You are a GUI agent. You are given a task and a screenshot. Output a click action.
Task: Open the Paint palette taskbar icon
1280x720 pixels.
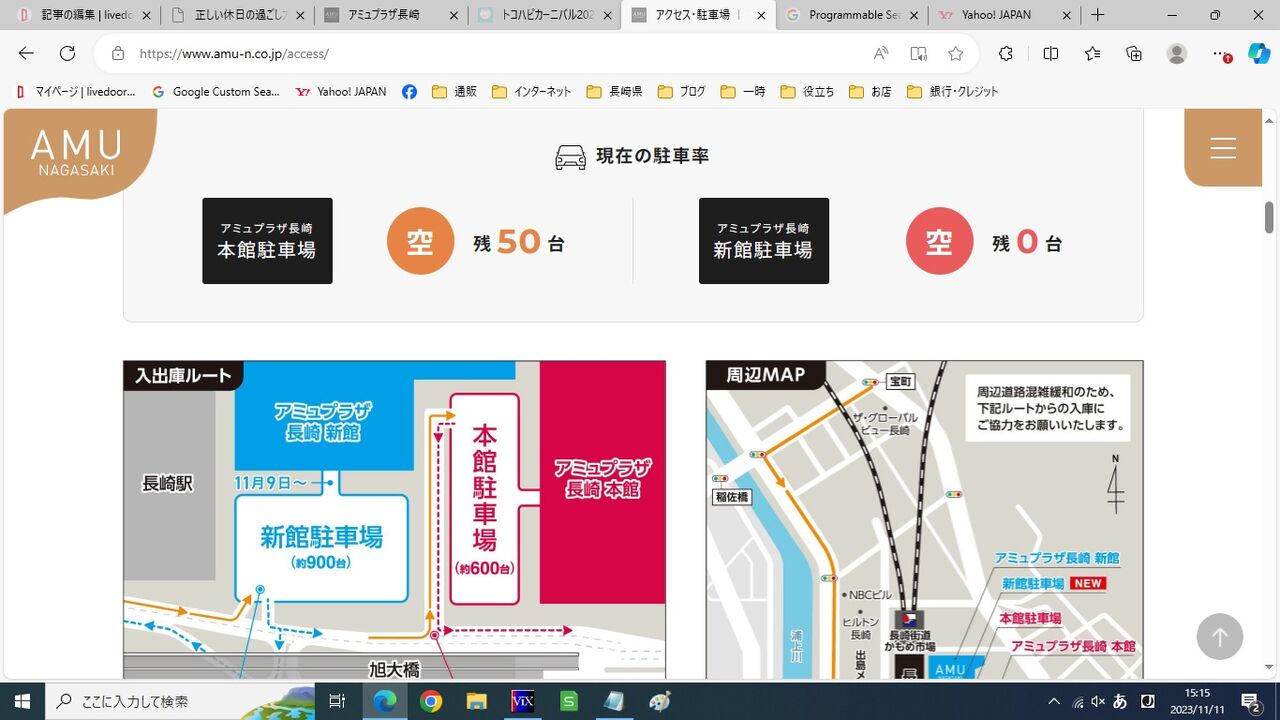click(660, 701)
